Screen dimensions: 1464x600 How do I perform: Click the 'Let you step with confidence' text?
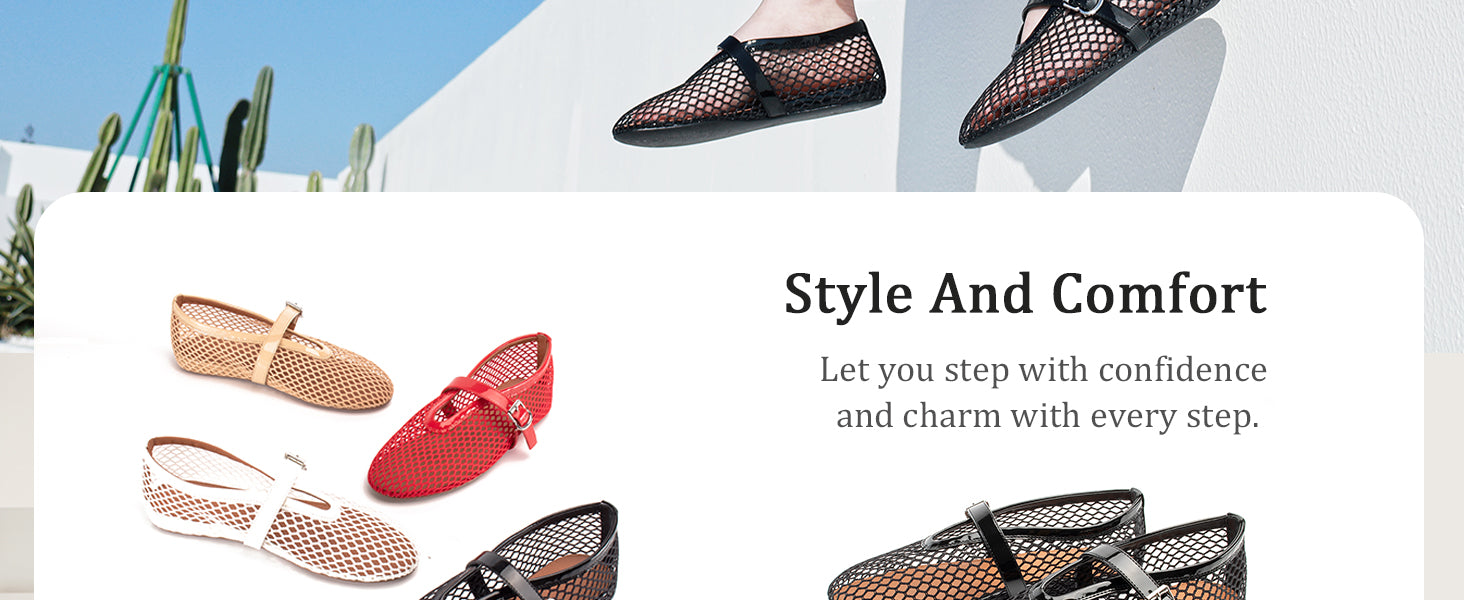[1043, 370]
